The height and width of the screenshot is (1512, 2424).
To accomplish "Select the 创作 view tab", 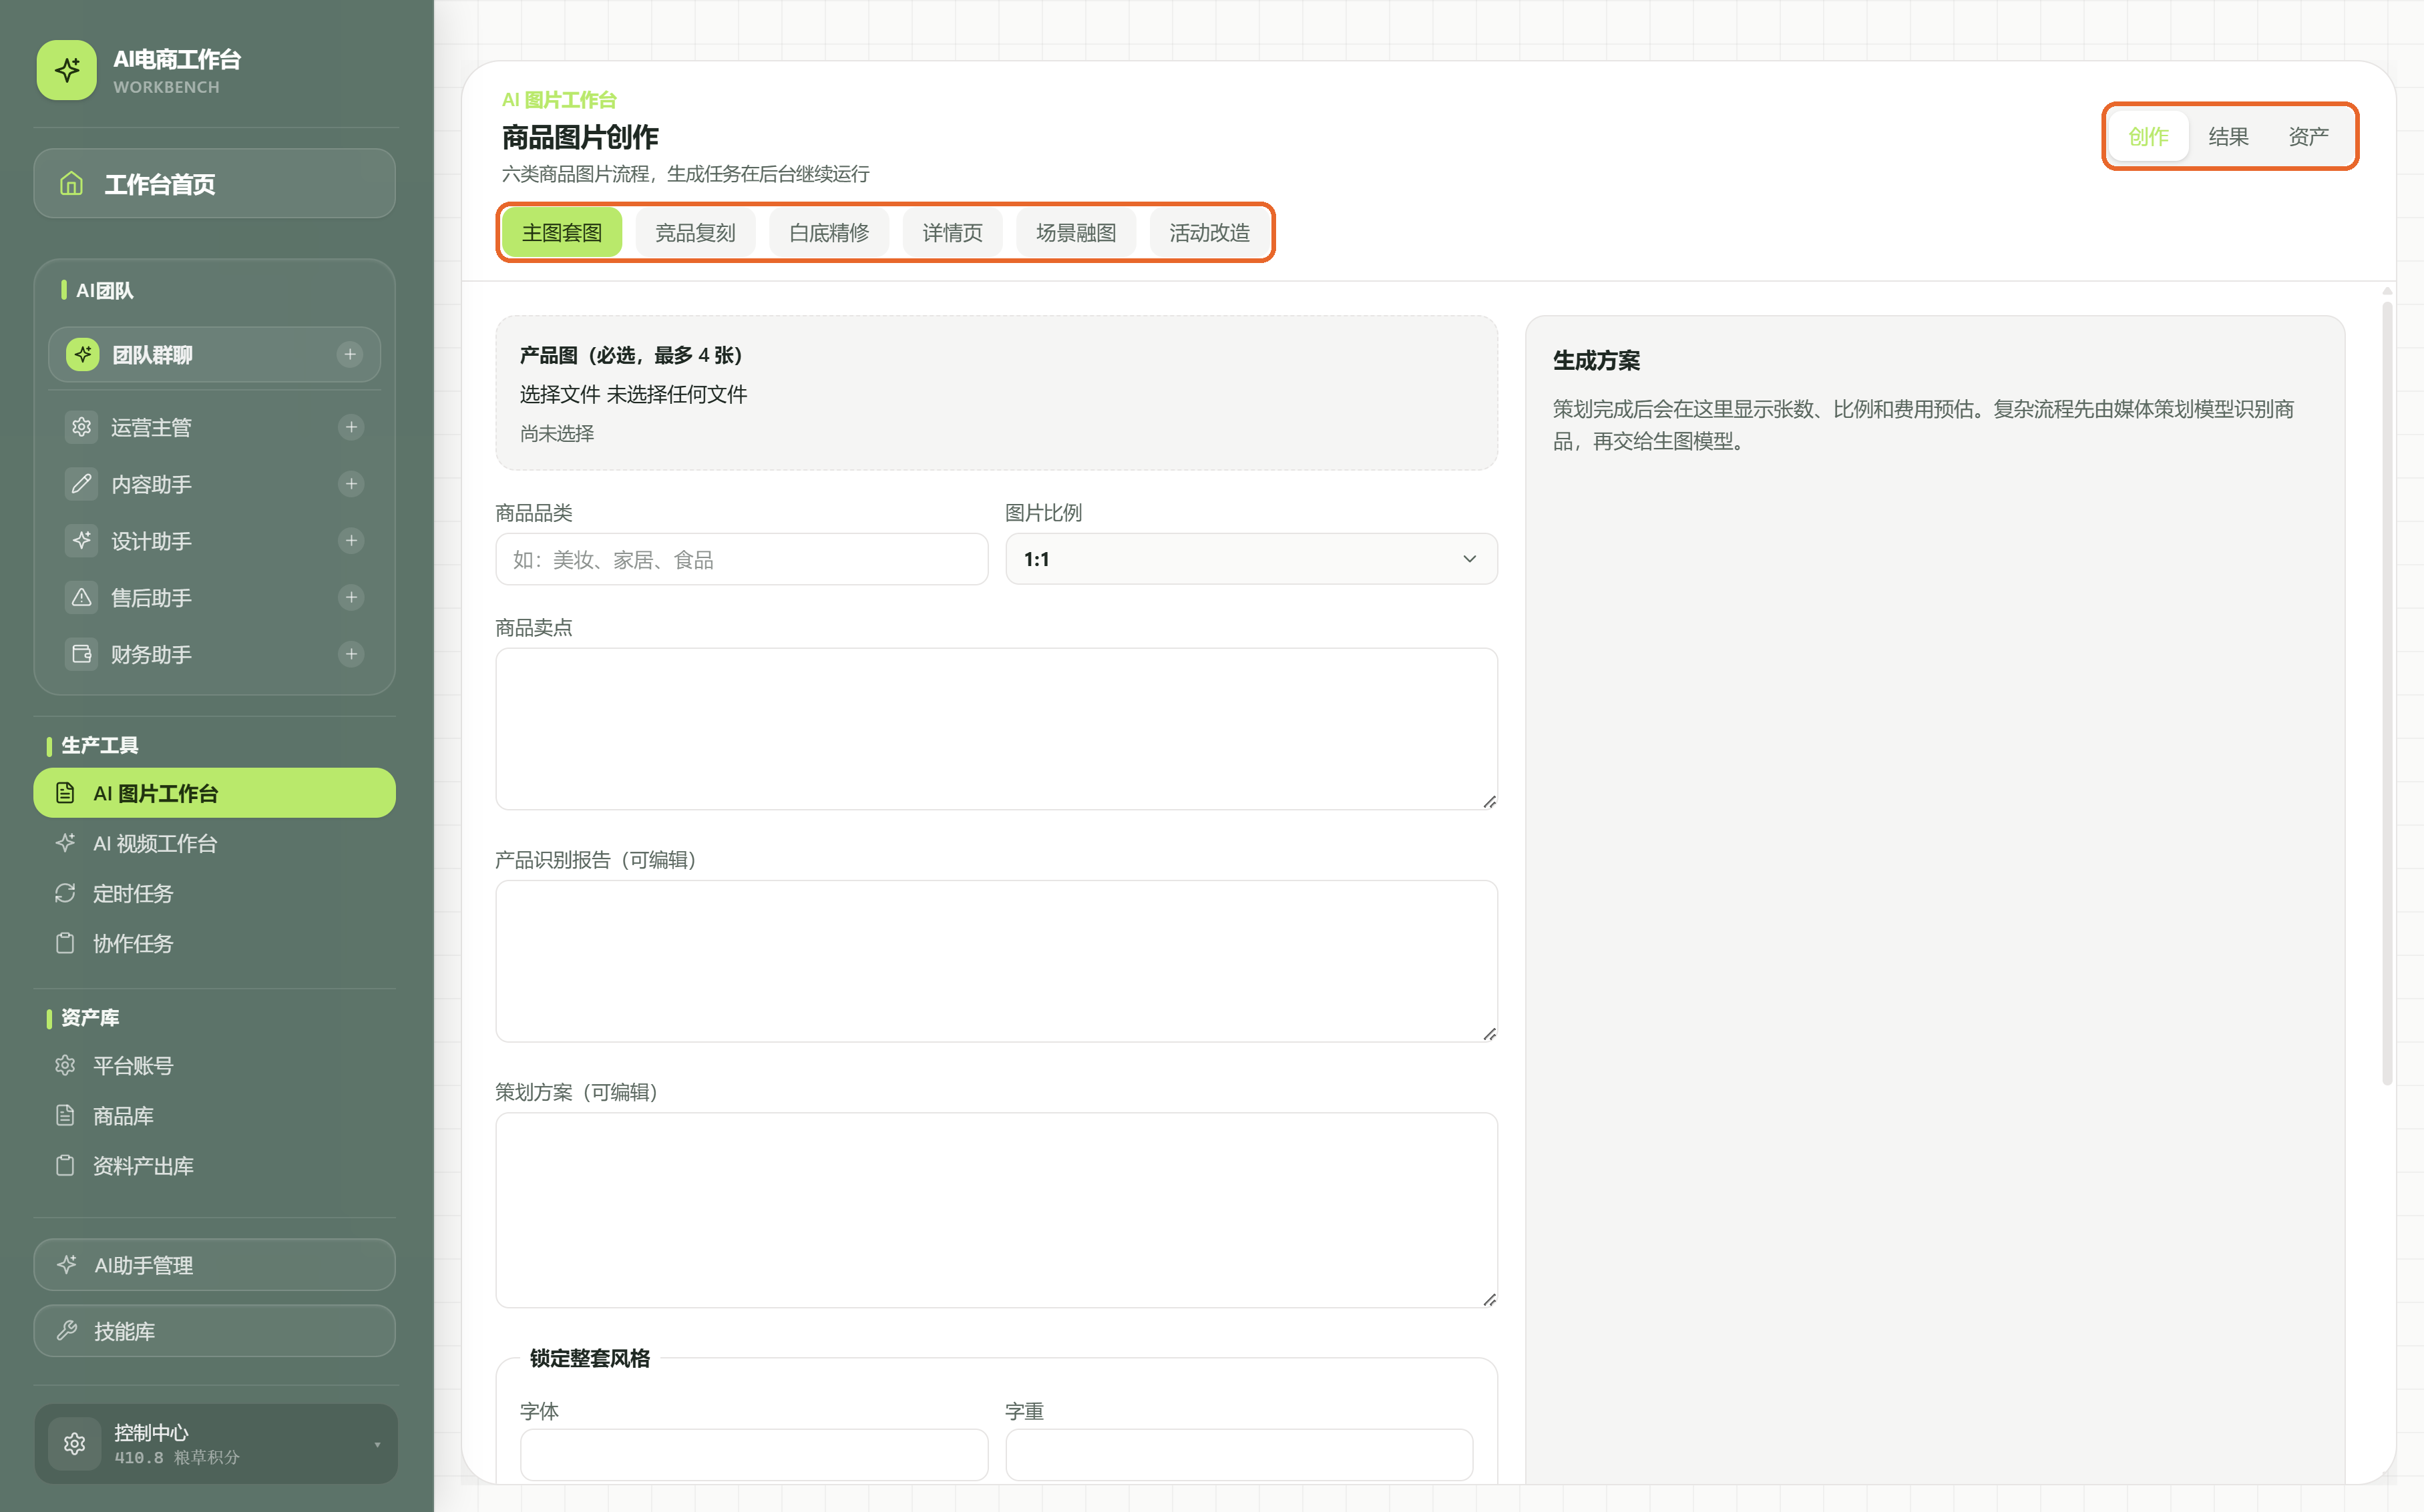I will pyautogui.click(x=2148, y=137).
